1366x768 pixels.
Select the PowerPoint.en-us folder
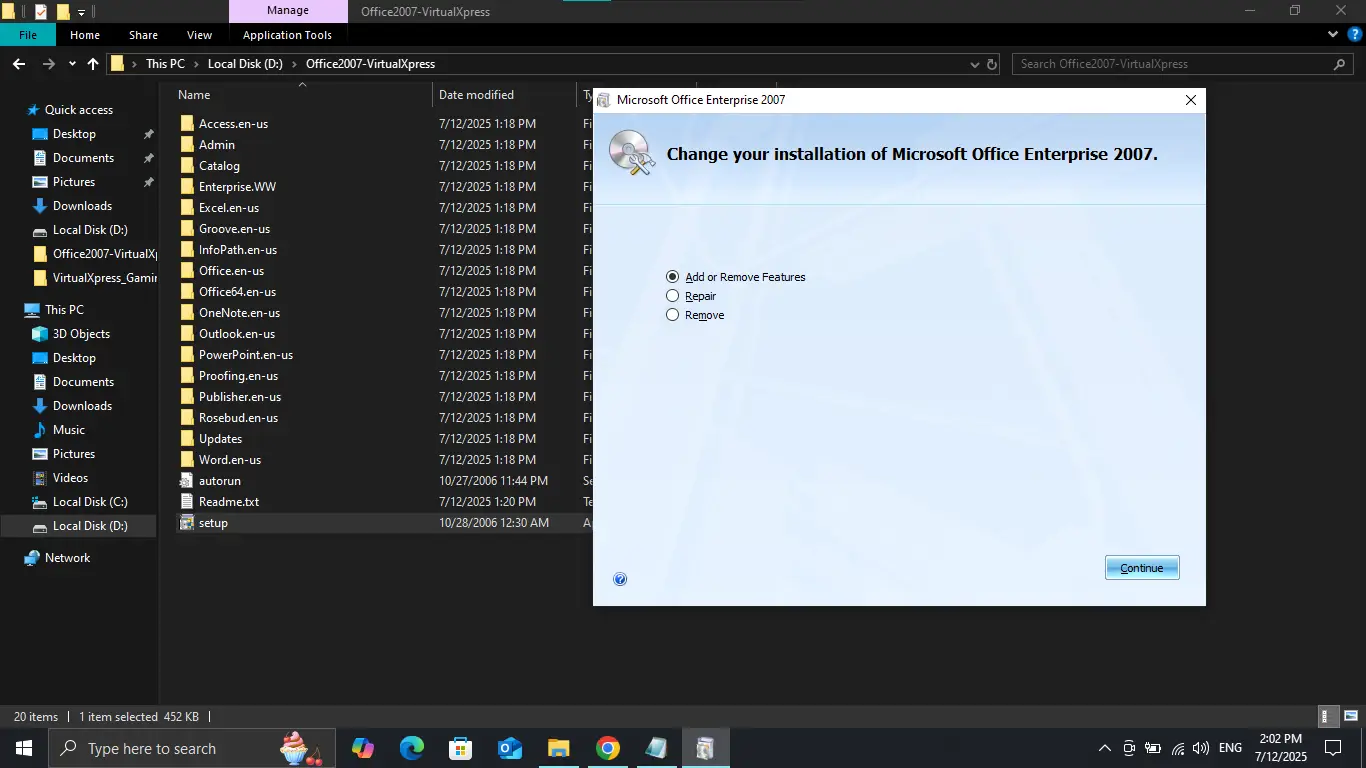pyautogui.click(x=245, y=355)
